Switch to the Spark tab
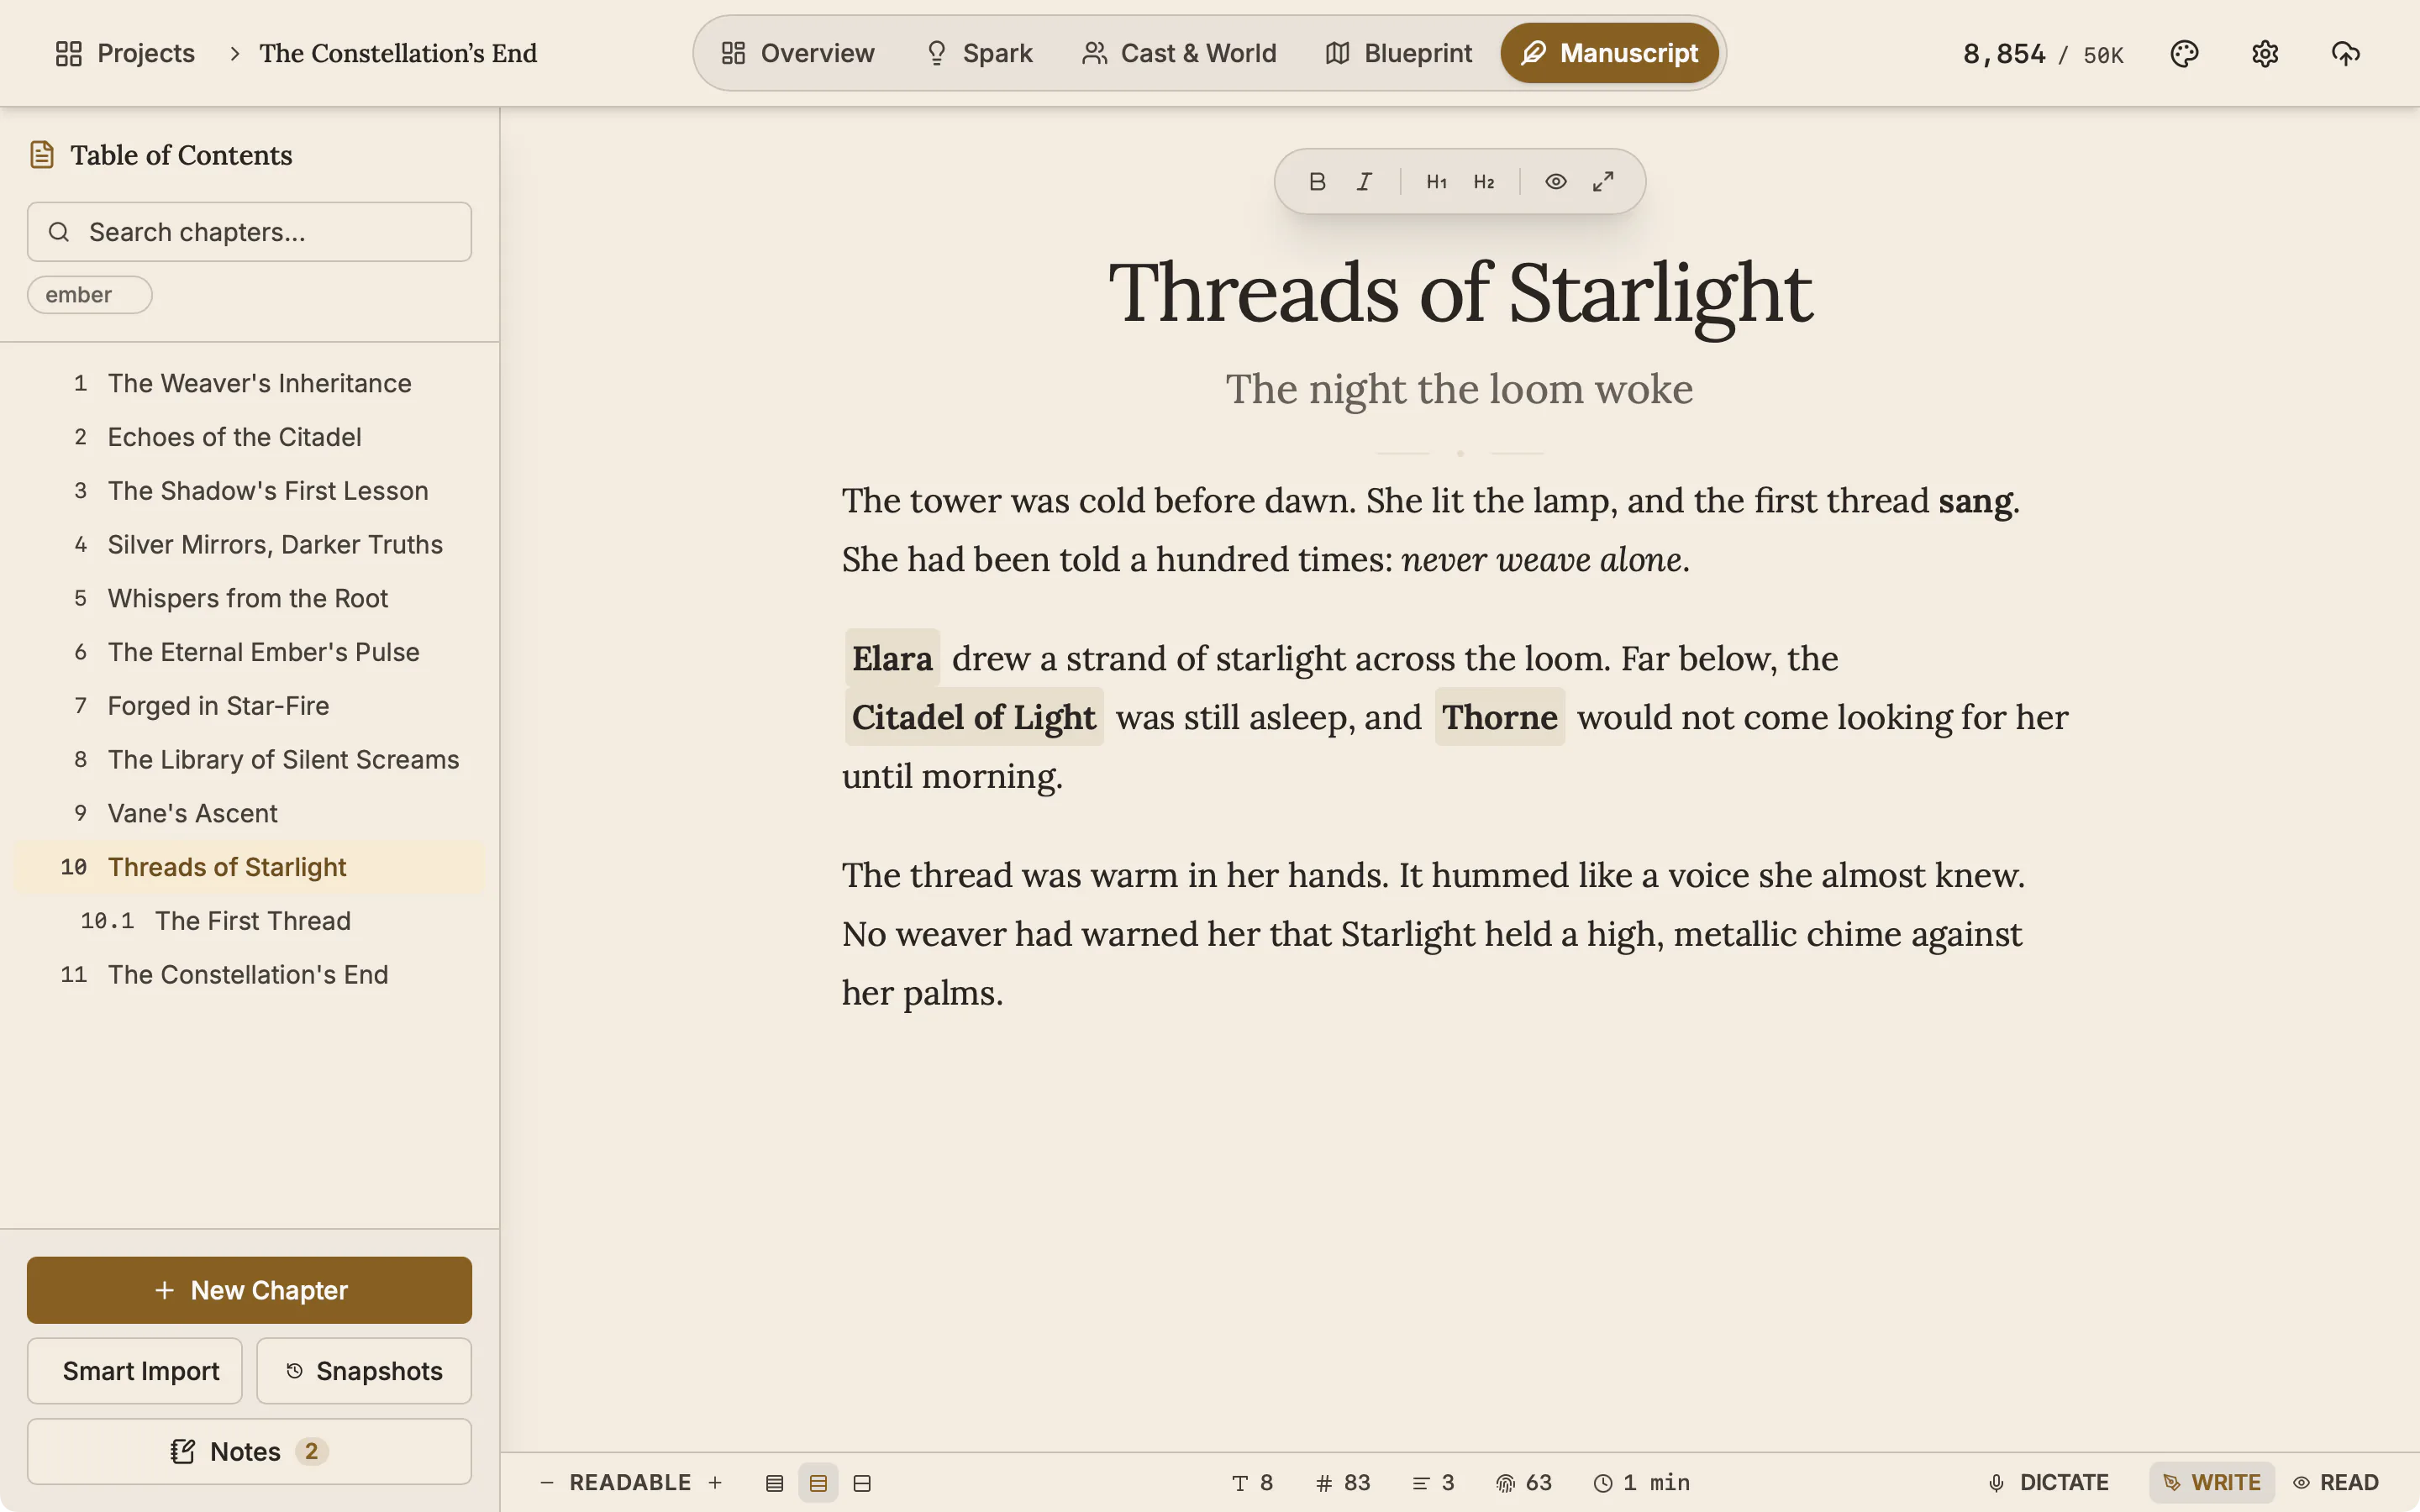This screenshot has width=2420, height=1512. point(979,53)
